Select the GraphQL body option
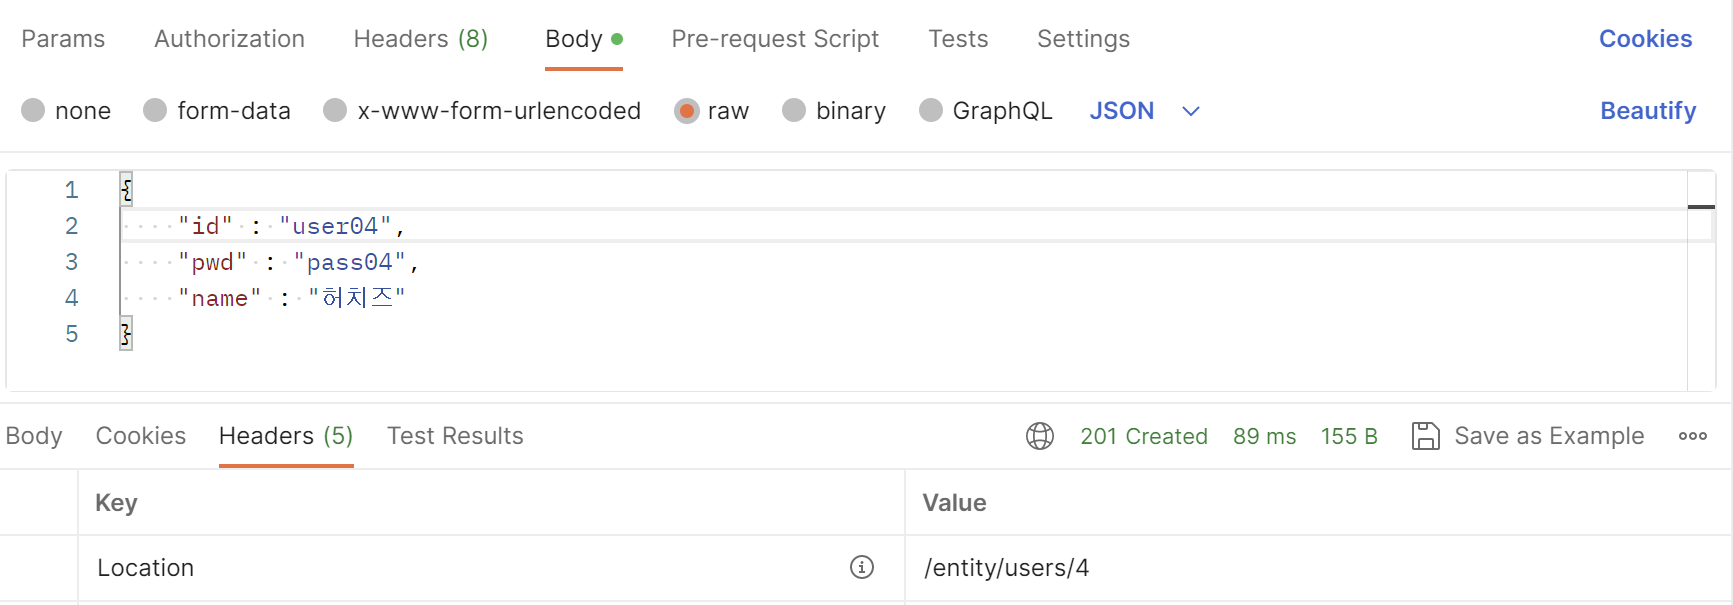Screen dimensions: 1733x605 (985, 110)
